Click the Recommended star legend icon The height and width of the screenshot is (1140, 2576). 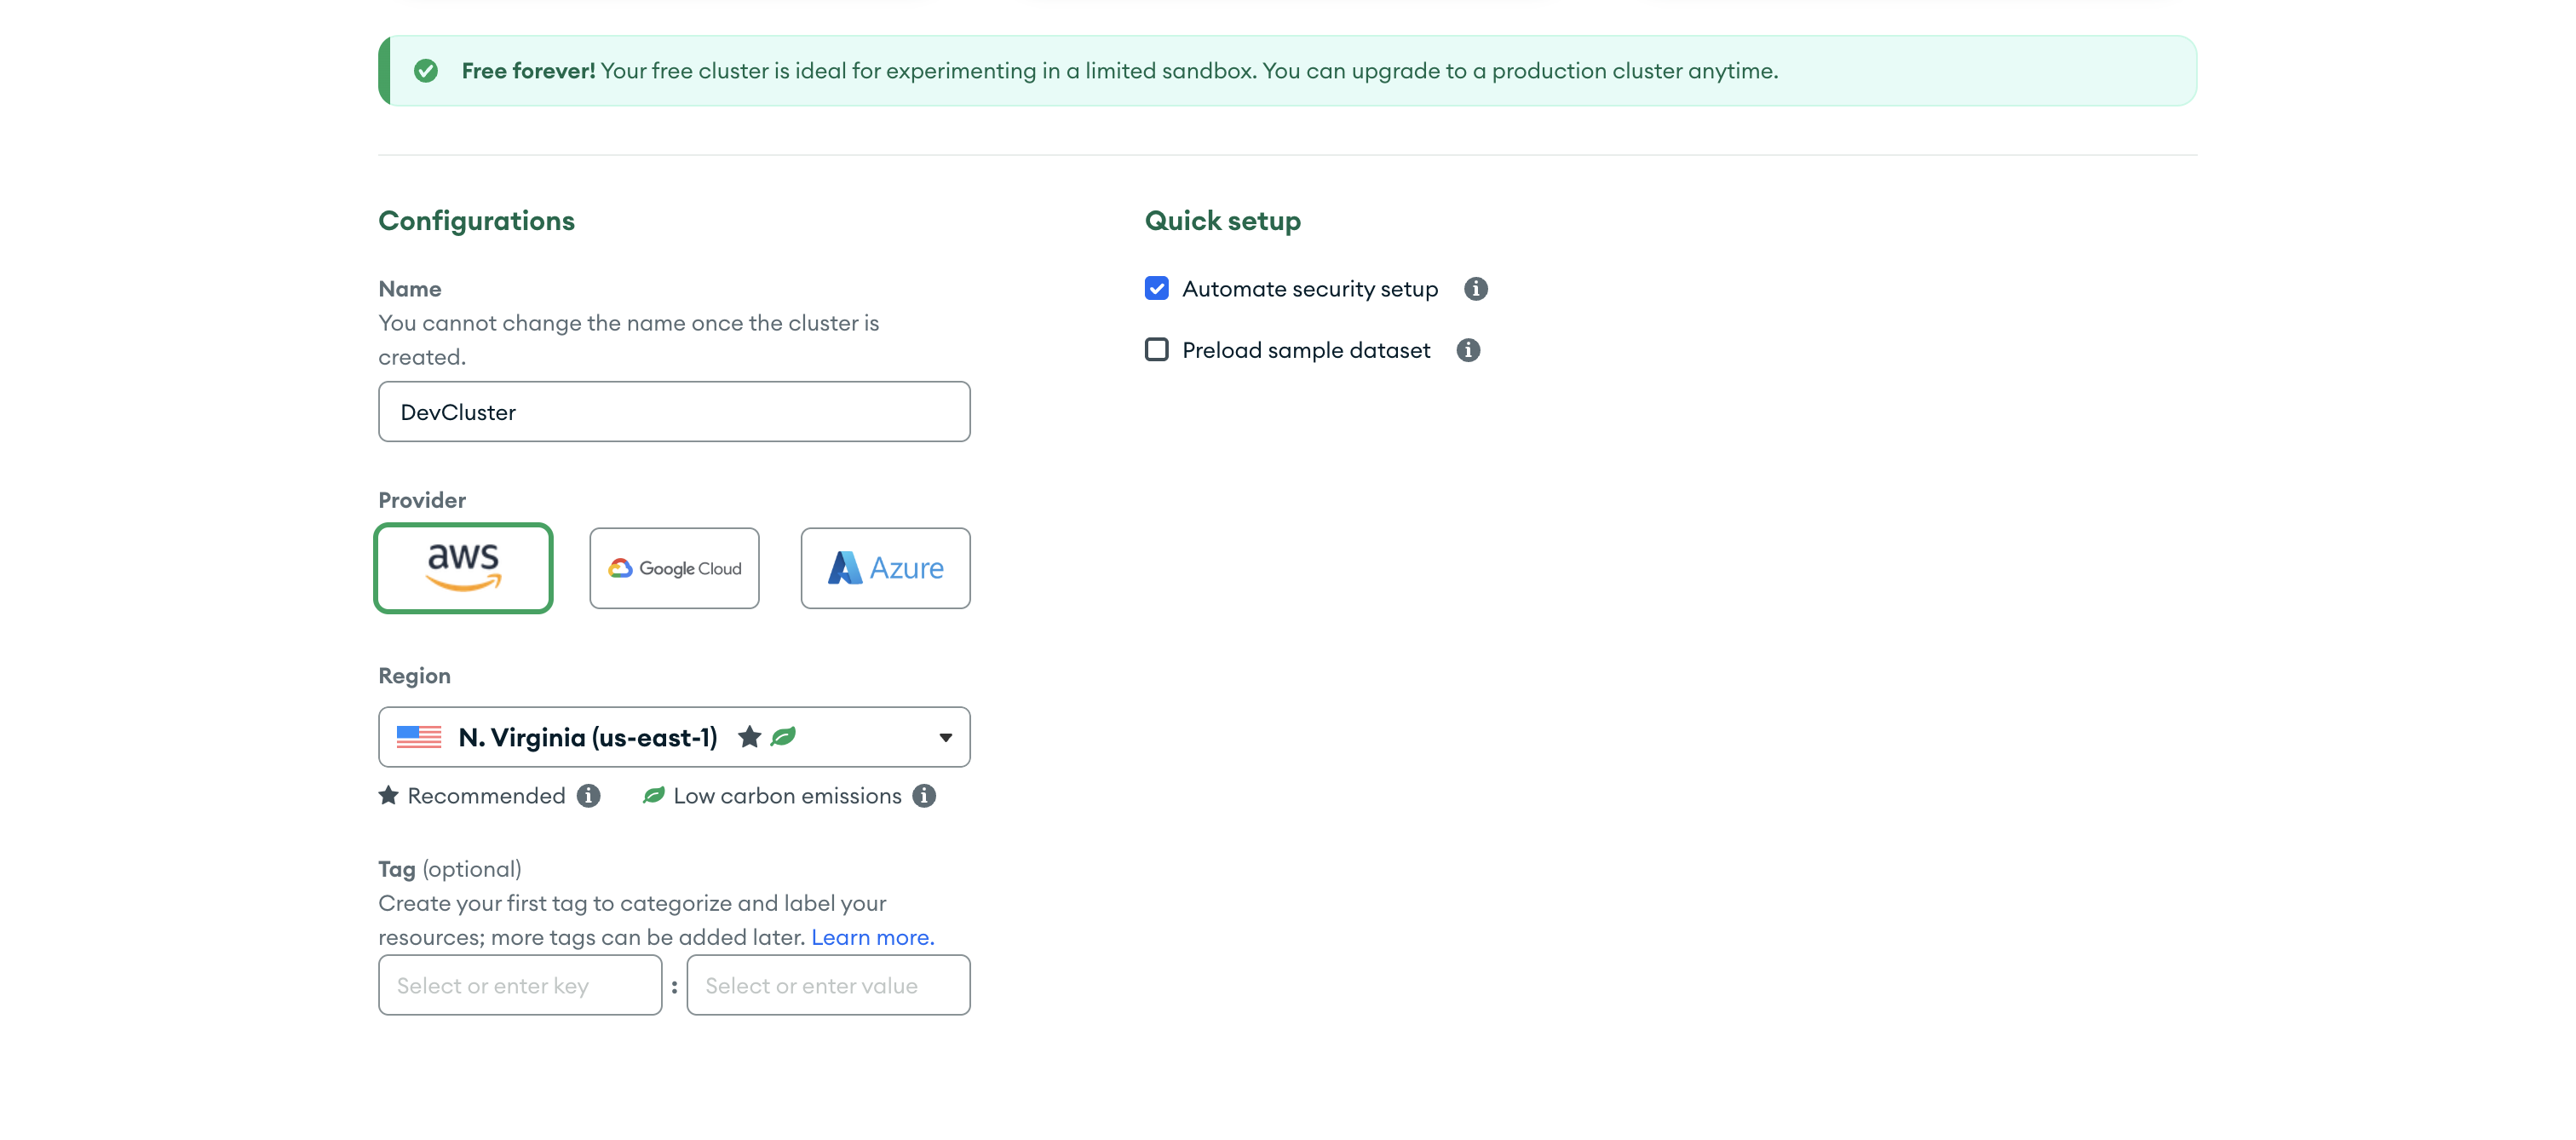[x=388, y=795]
